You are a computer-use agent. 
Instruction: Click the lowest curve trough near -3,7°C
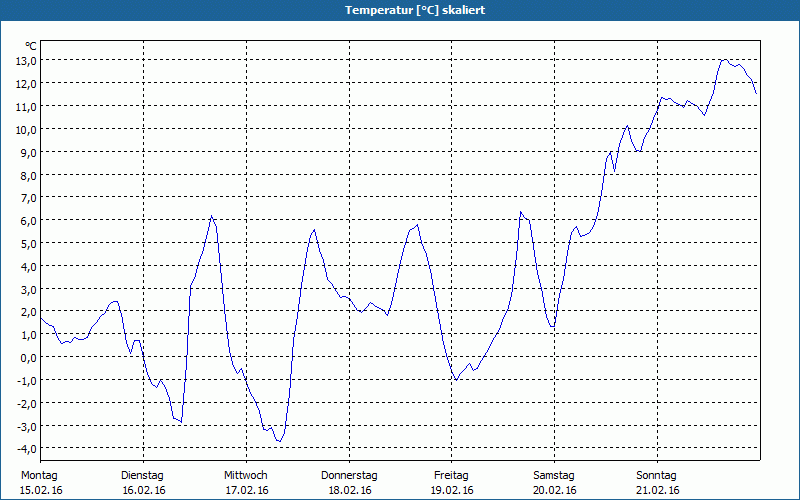pyautogui.click(x=280, y=441)
